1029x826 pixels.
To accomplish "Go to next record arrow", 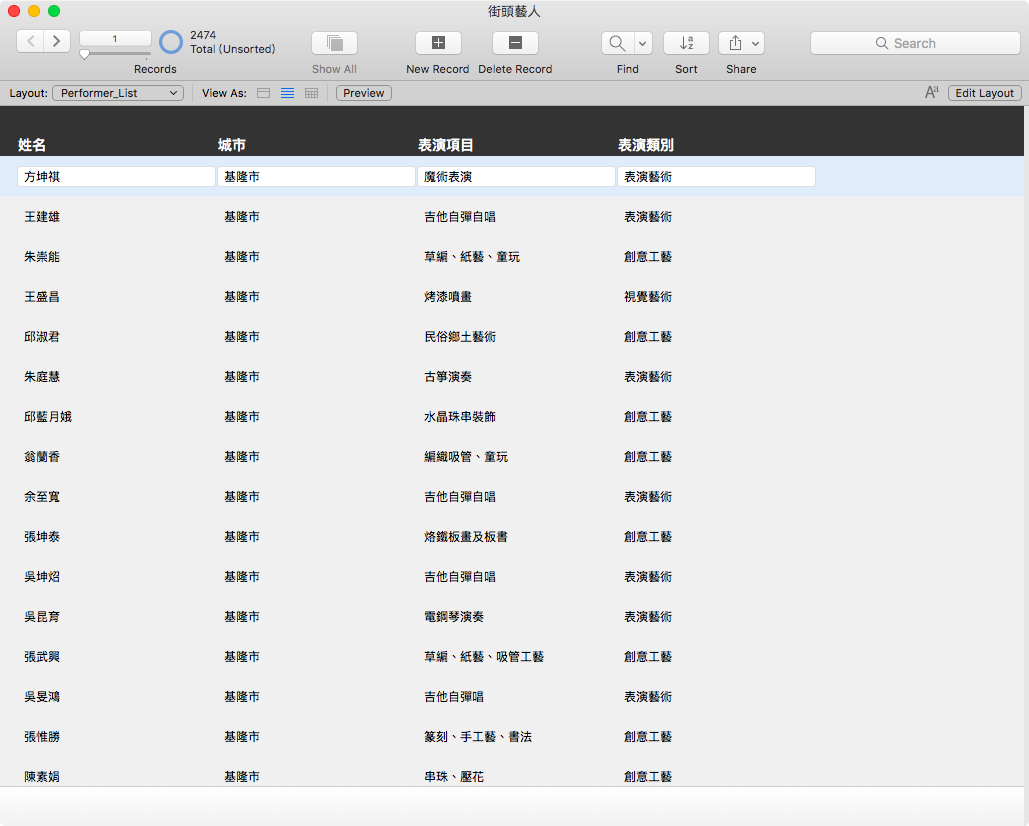I will pos(57,41).
